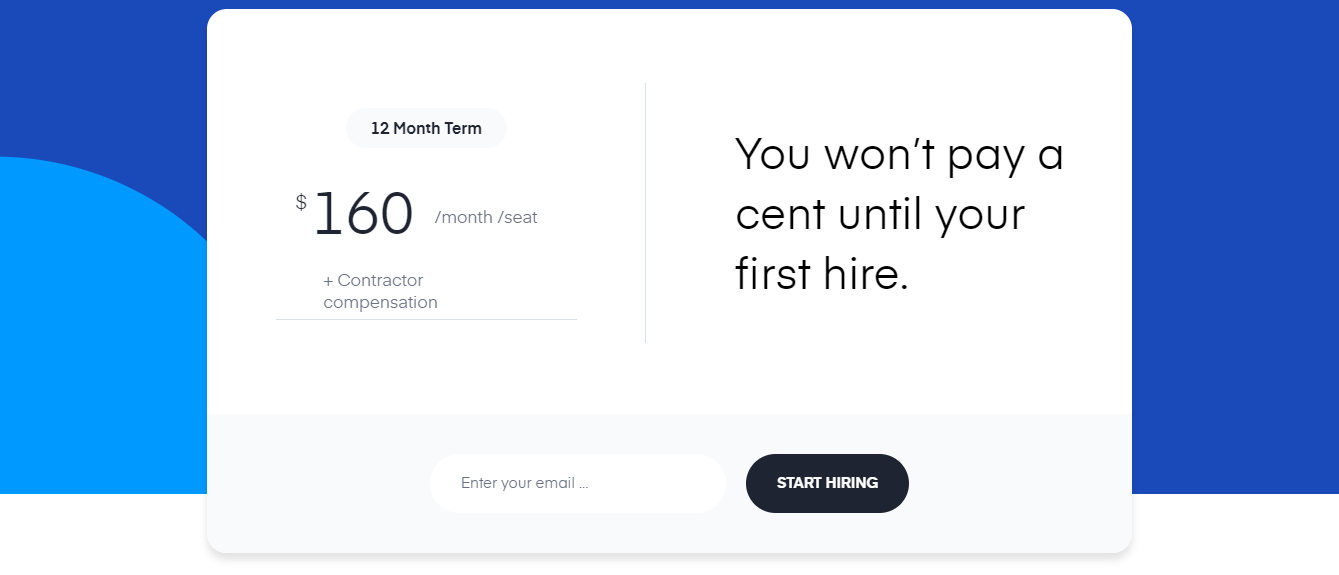Click the dark blue background right of card

1235,250
